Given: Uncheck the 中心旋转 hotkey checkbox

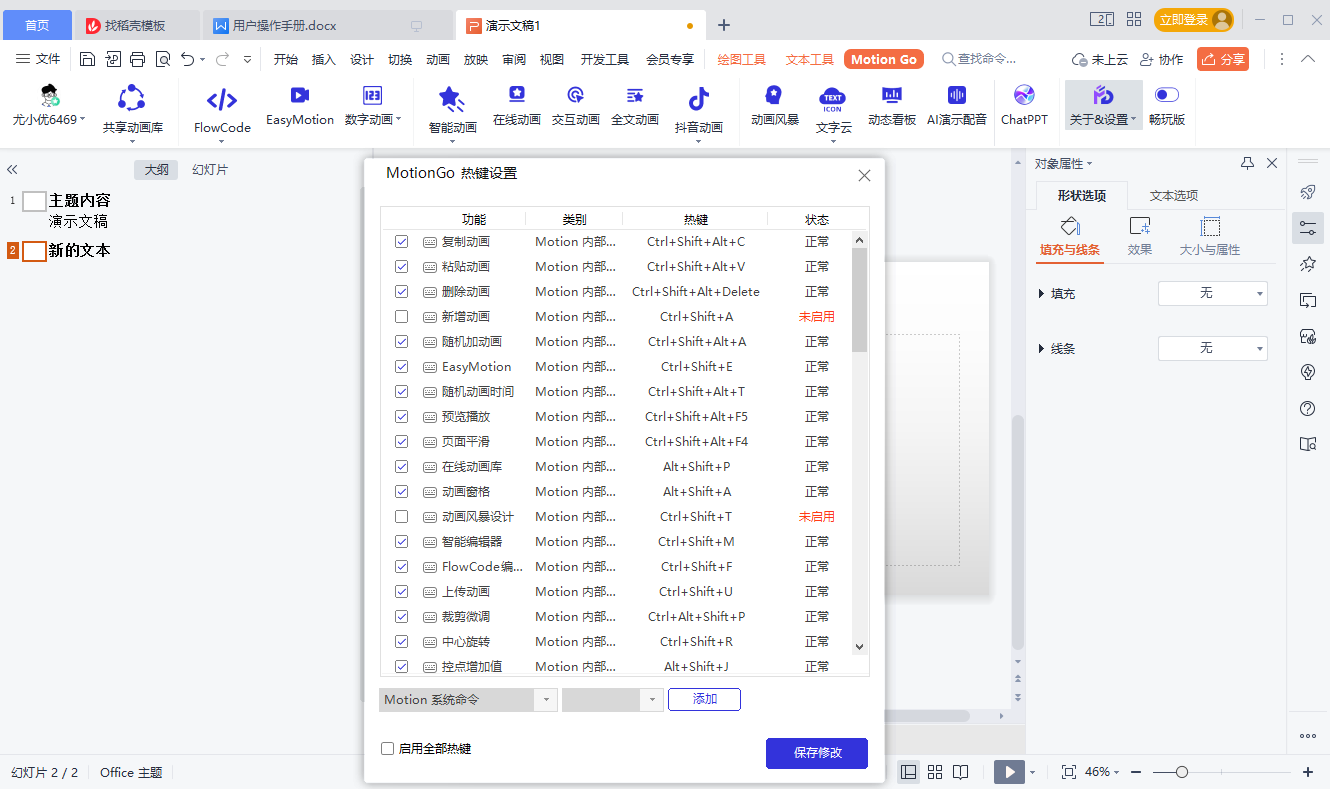Looking at the screenshot, I should pos(401,642).
